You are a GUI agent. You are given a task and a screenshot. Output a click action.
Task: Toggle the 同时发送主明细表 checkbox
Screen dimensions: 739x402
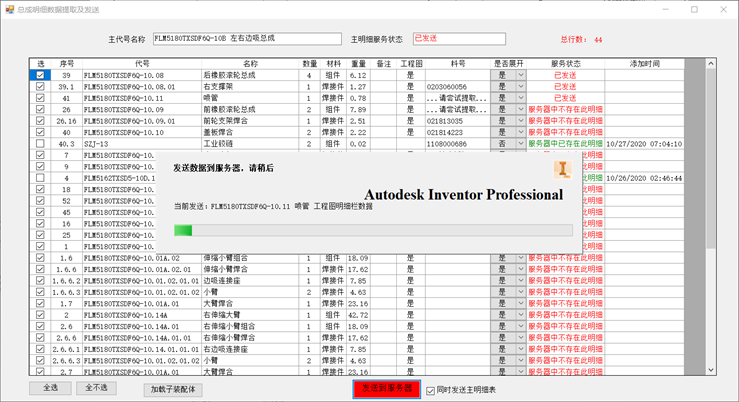pos(431,390)
